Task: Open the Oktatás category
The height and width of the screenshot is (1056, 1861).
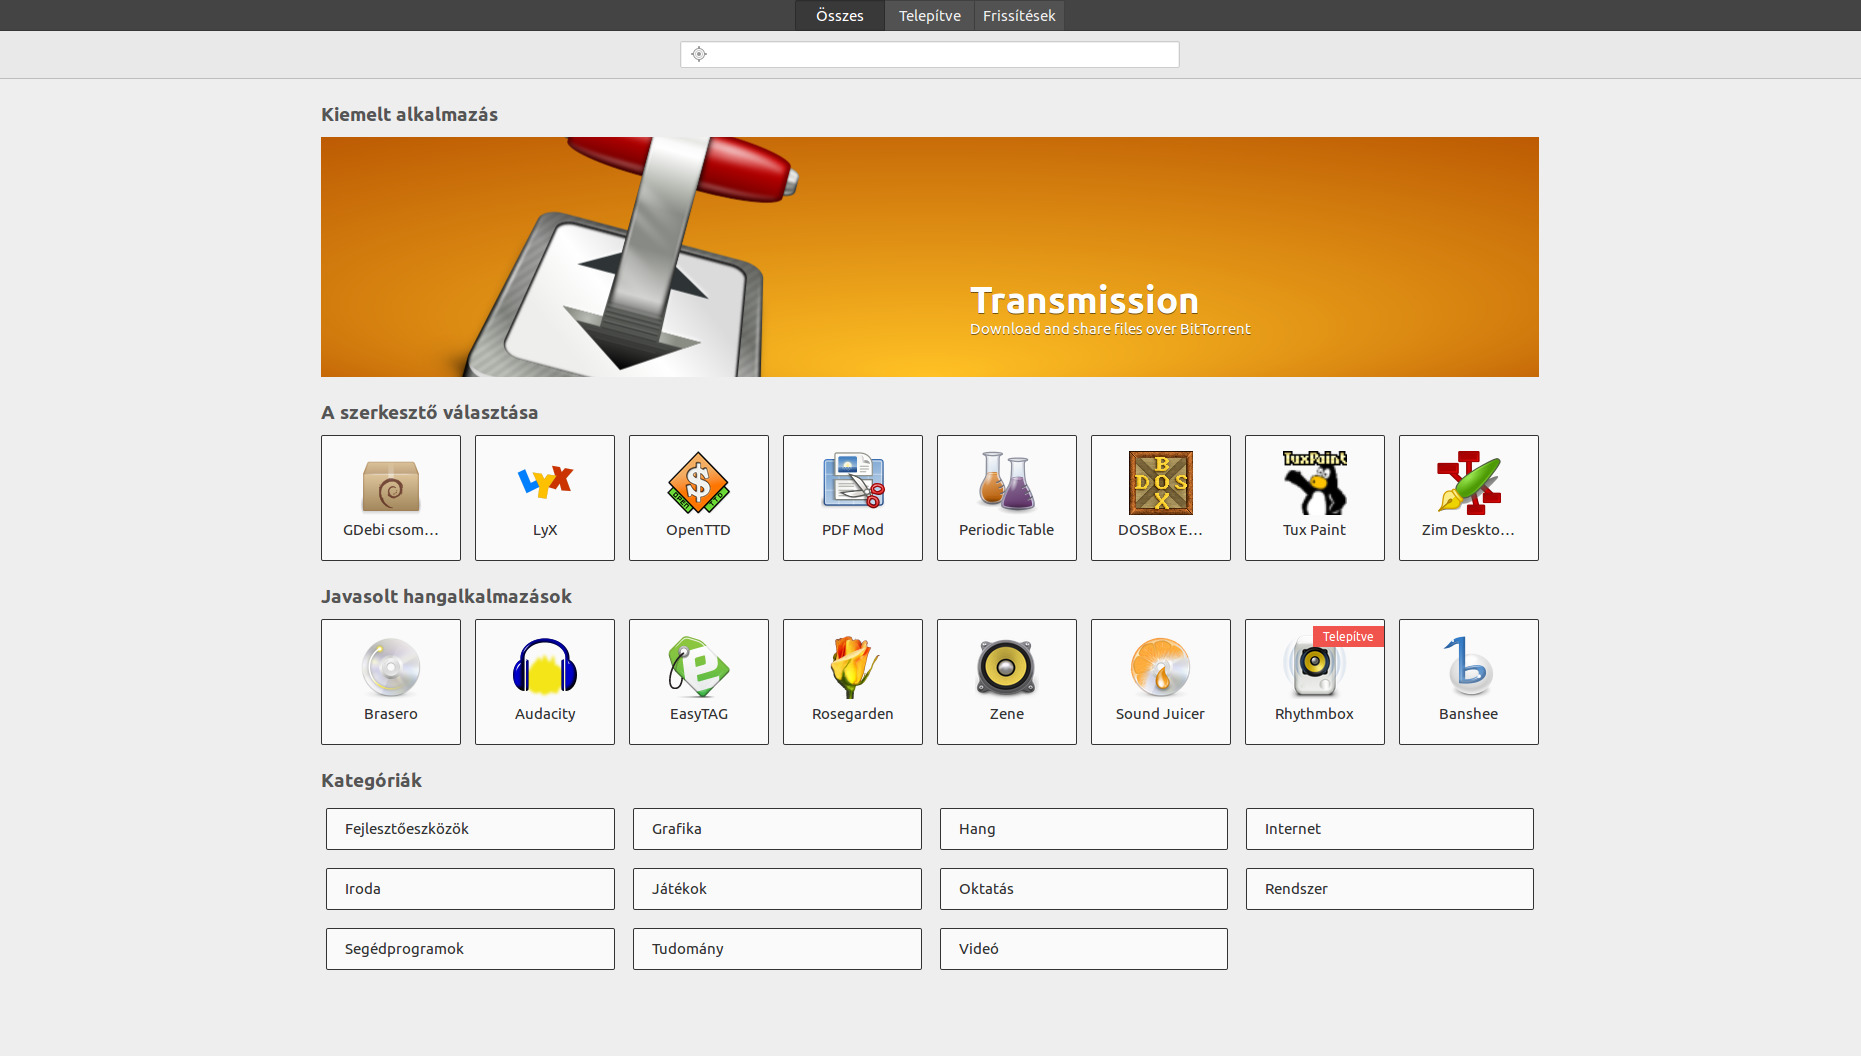Action: (x=1084, y=889)
